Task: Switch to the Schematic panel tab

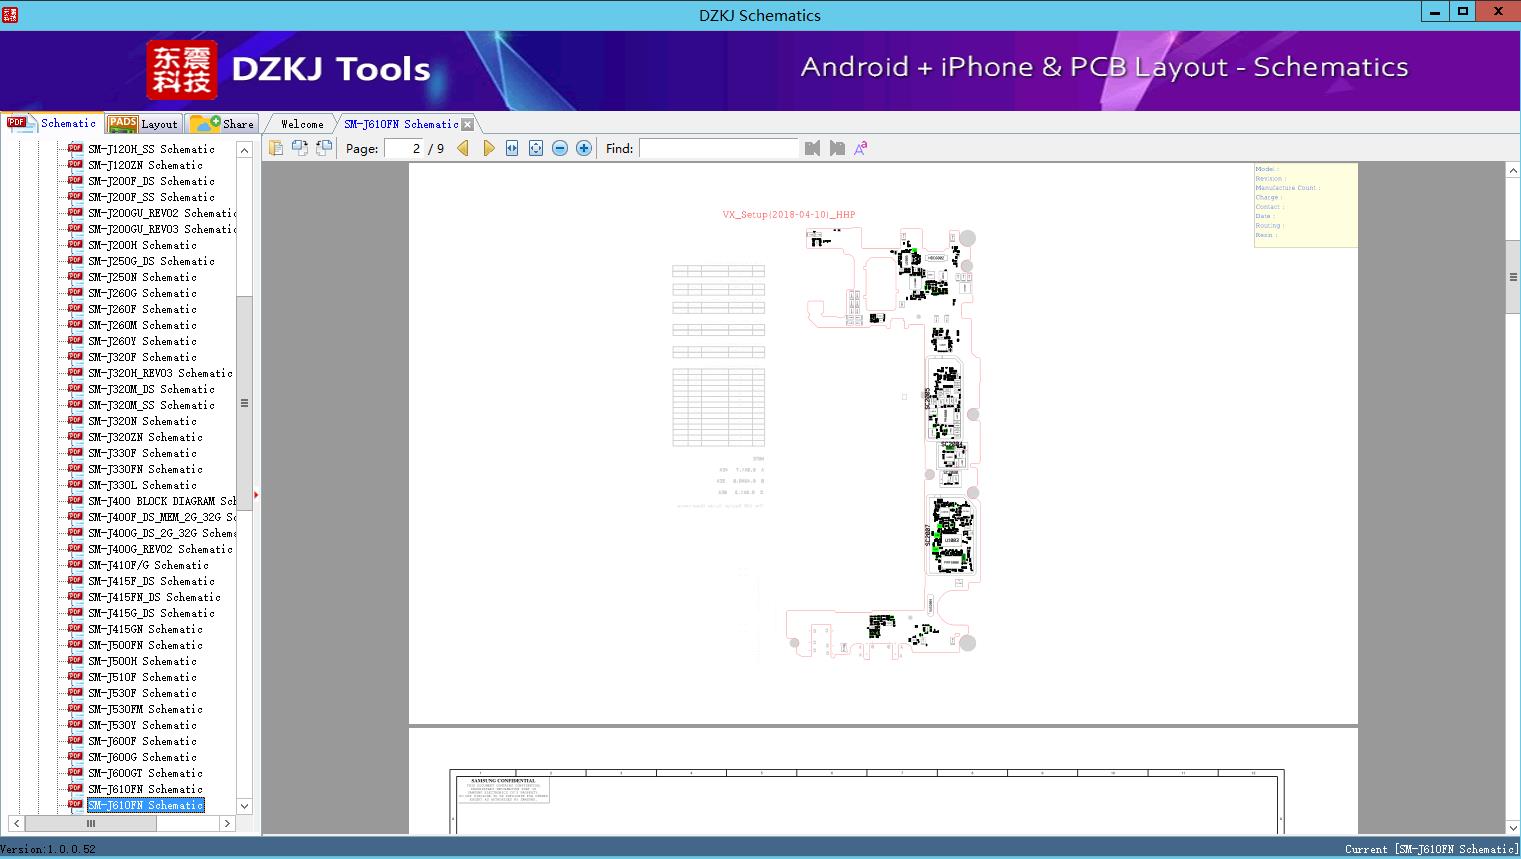Action: (52, 123)
